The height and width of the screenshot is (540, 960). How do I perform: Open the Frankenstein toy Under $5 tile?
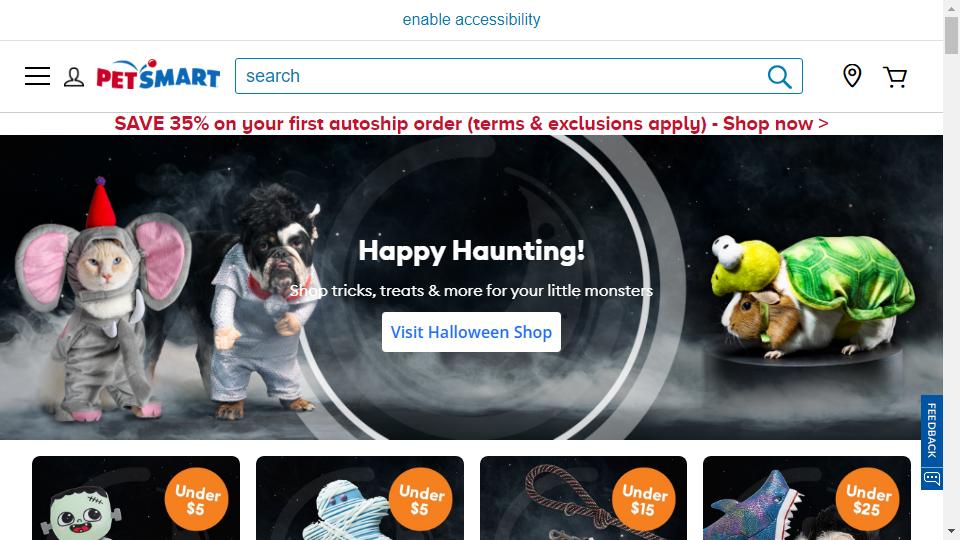pyautogui.click(x=136, y=498)
